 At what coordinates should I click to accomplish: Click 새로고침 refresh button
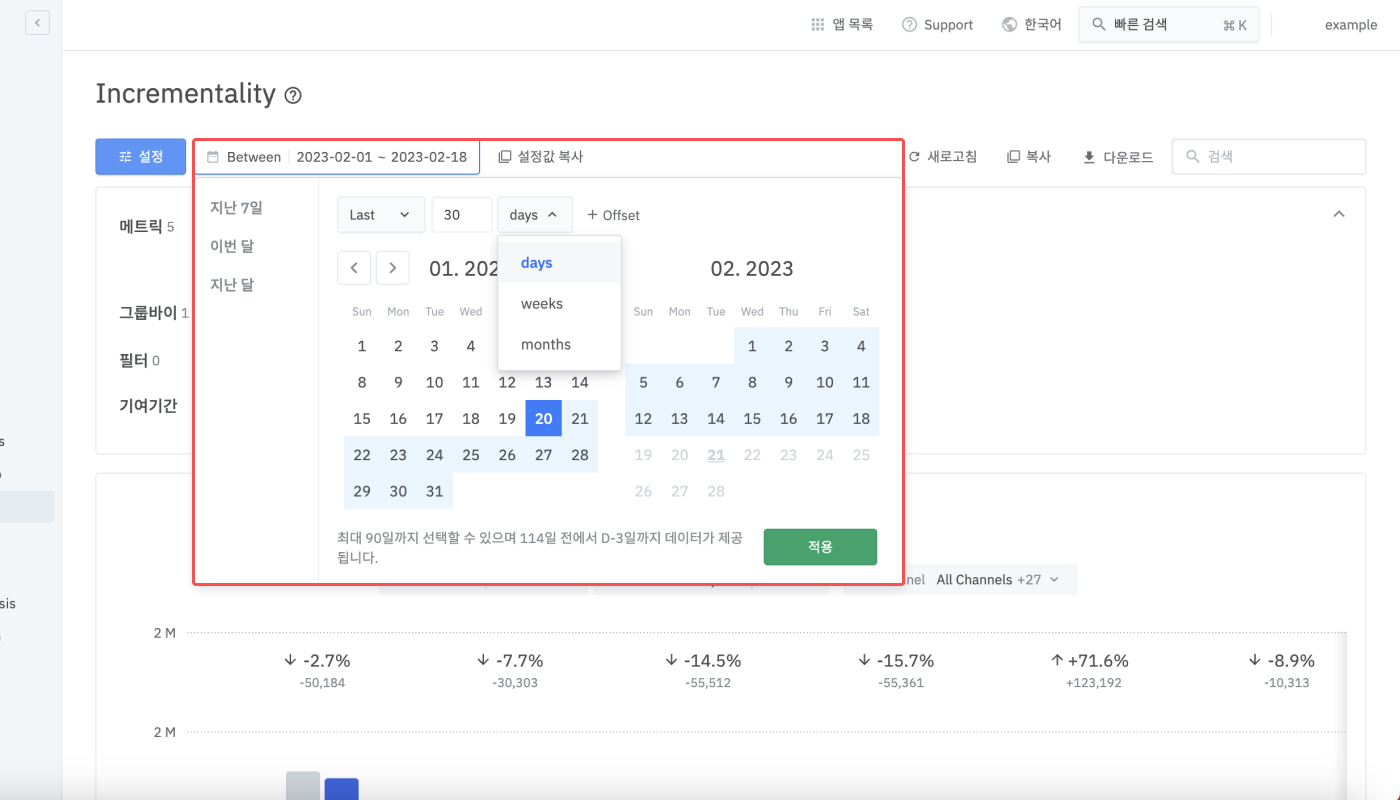coord(942,157)
